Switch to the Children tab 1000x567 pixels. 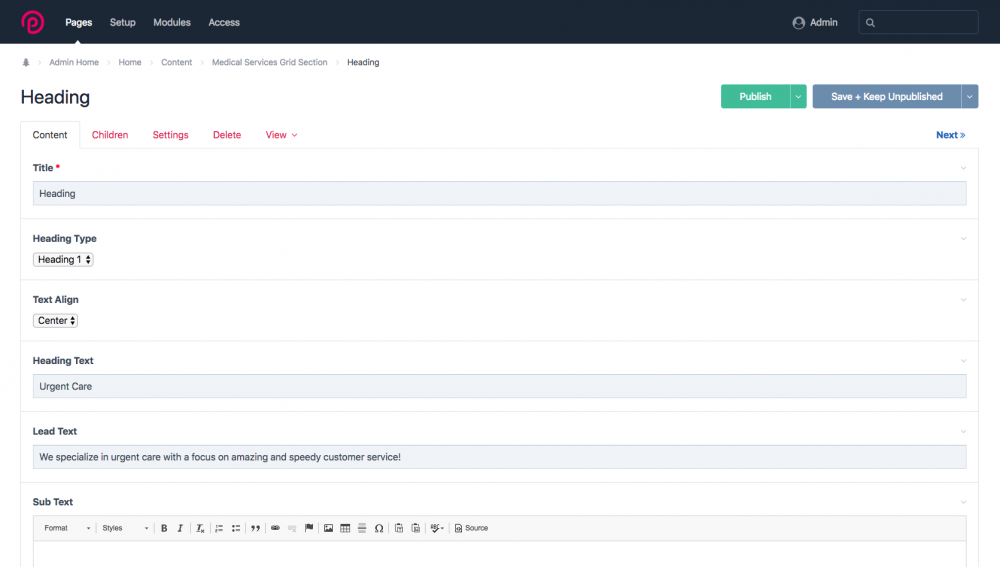click(110, 135)
